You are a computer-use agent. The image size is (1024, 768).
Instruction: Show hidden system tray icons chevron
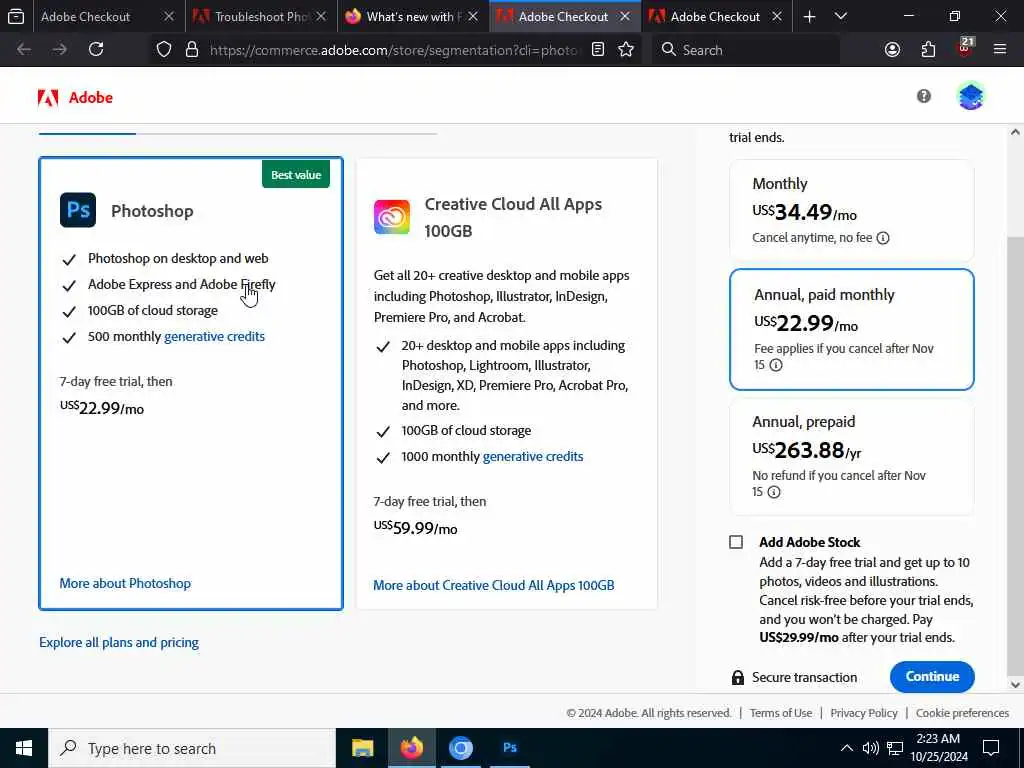coord(846,748)
